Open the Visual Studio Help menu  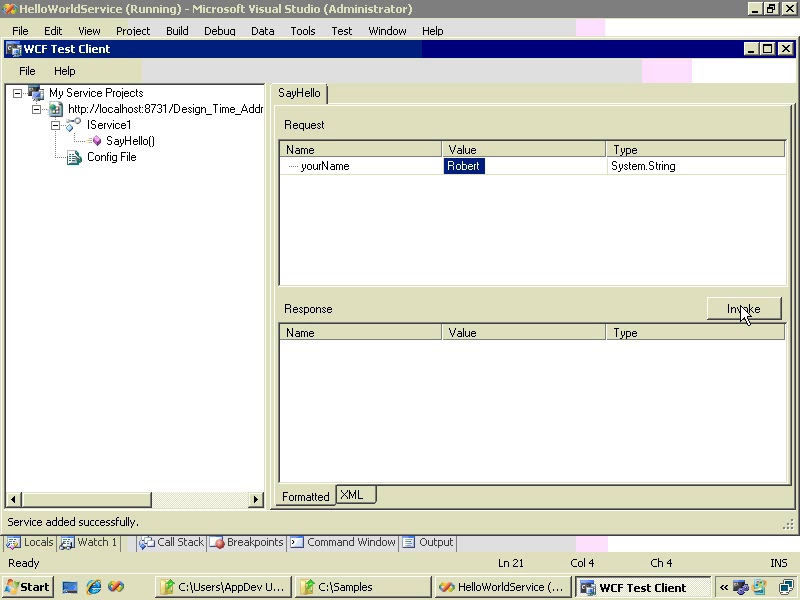433,31
